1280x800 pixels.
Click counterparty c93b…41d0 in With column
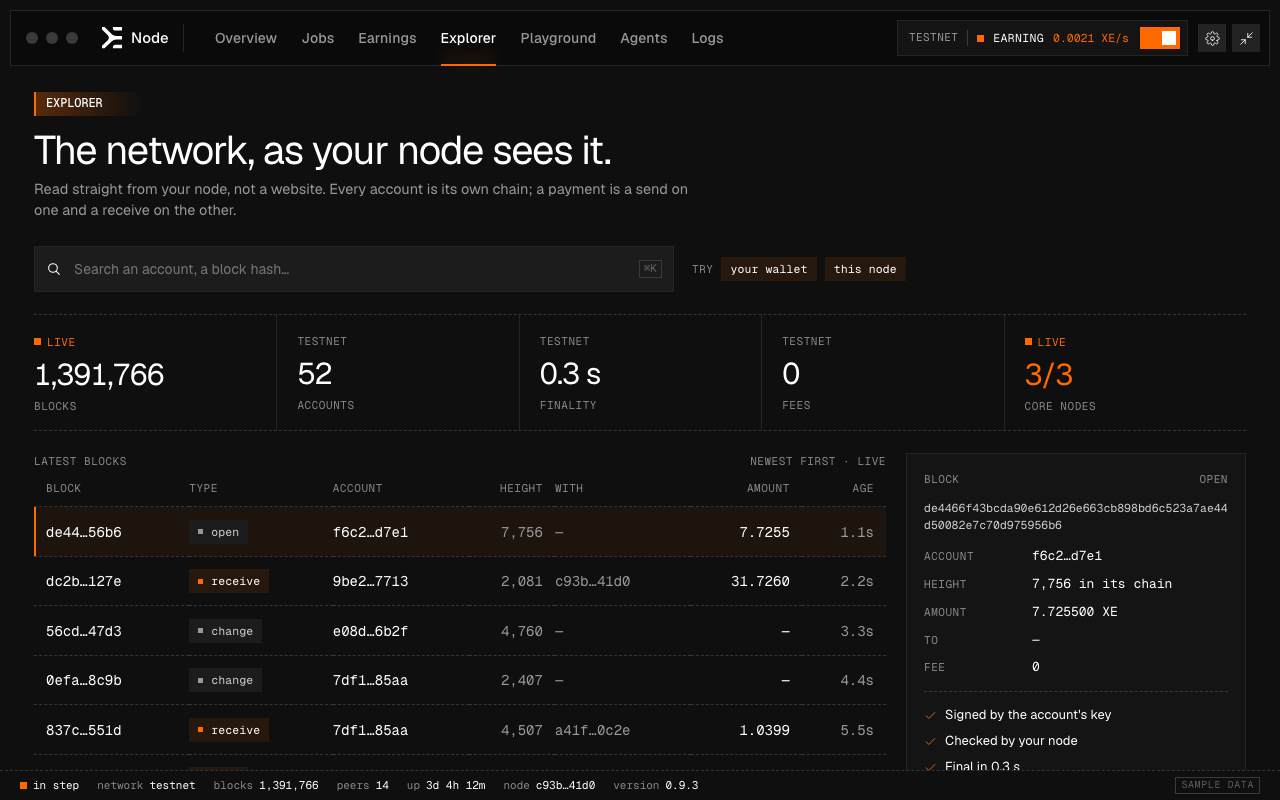tap(593, 581)
